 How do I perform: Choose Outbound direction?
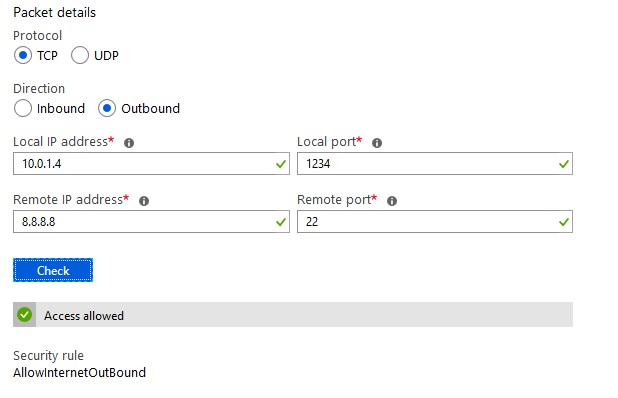tap(107, 108)
